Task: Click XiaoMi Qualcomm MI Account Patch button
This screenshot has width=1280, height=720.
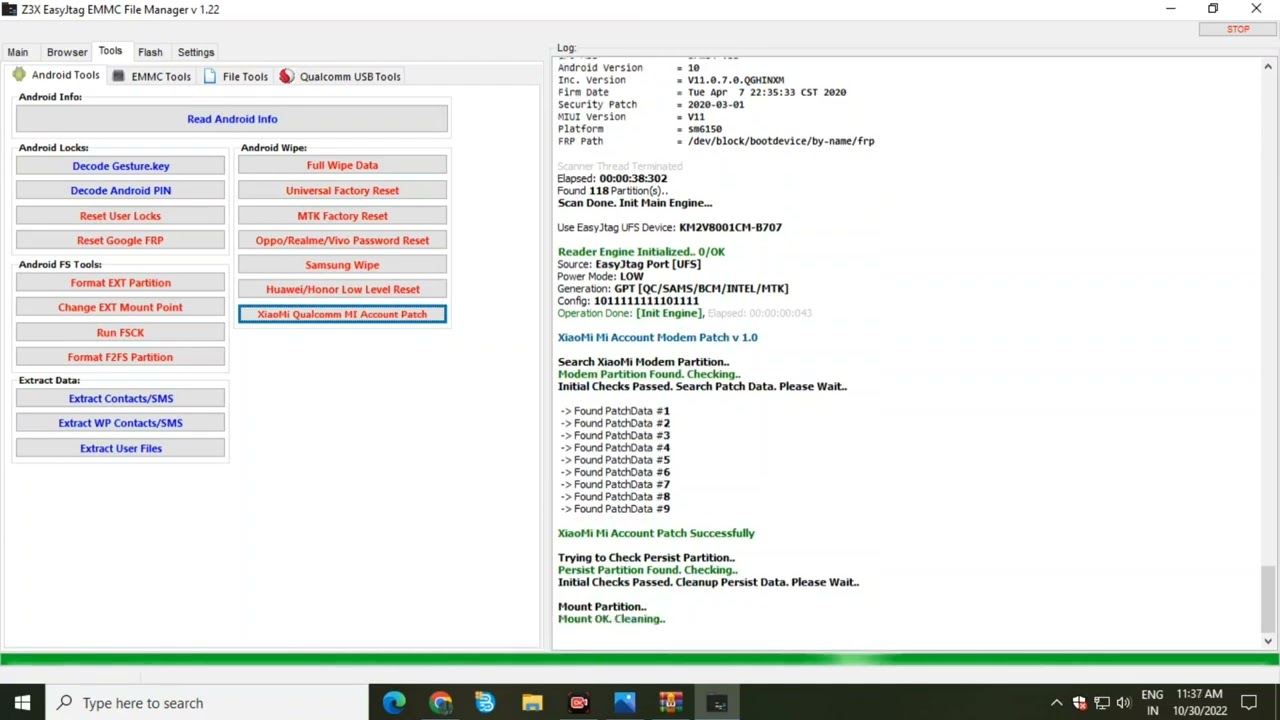Action: tap(342, 314)
